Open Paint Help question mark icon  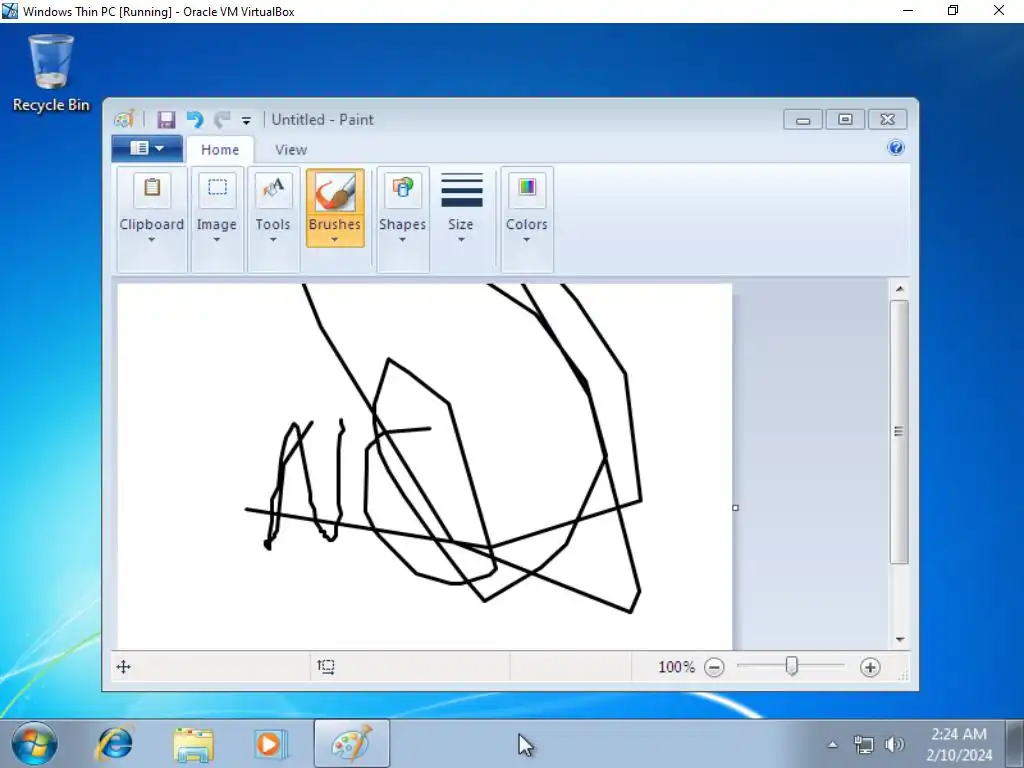(896, 148)
